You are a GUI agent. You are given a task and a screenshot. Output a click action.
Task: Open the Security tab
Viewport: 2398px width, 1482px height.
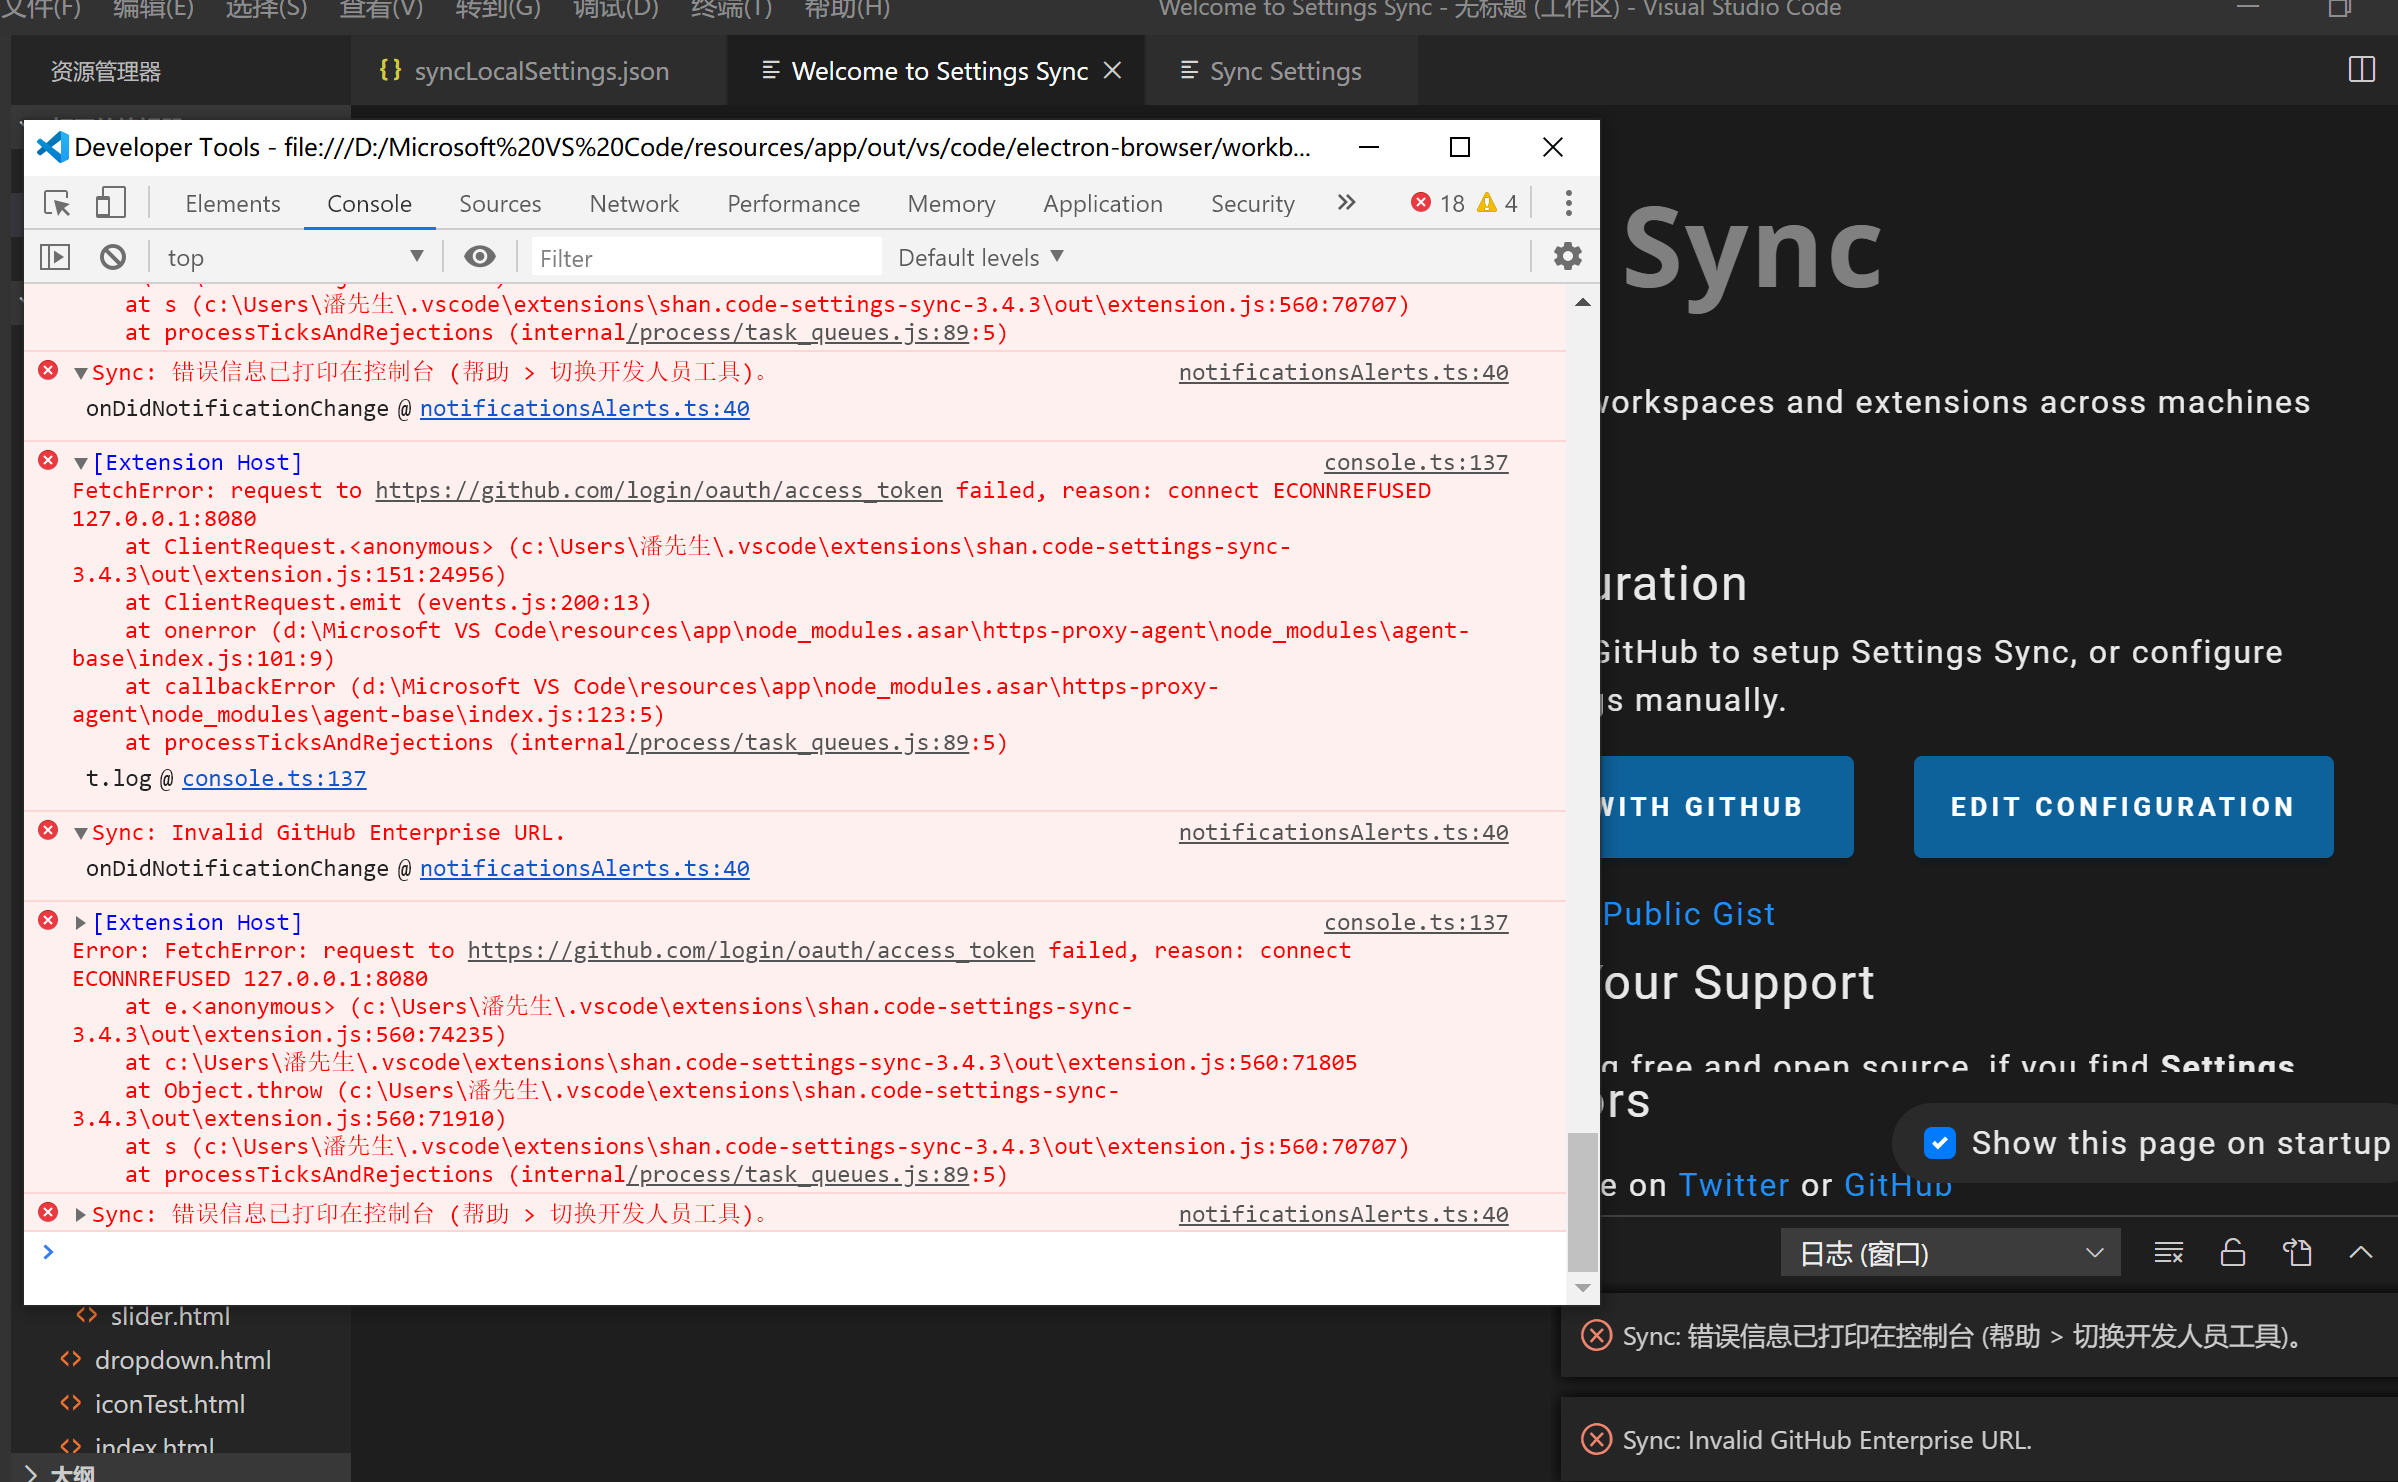[x=1252, y=203]
